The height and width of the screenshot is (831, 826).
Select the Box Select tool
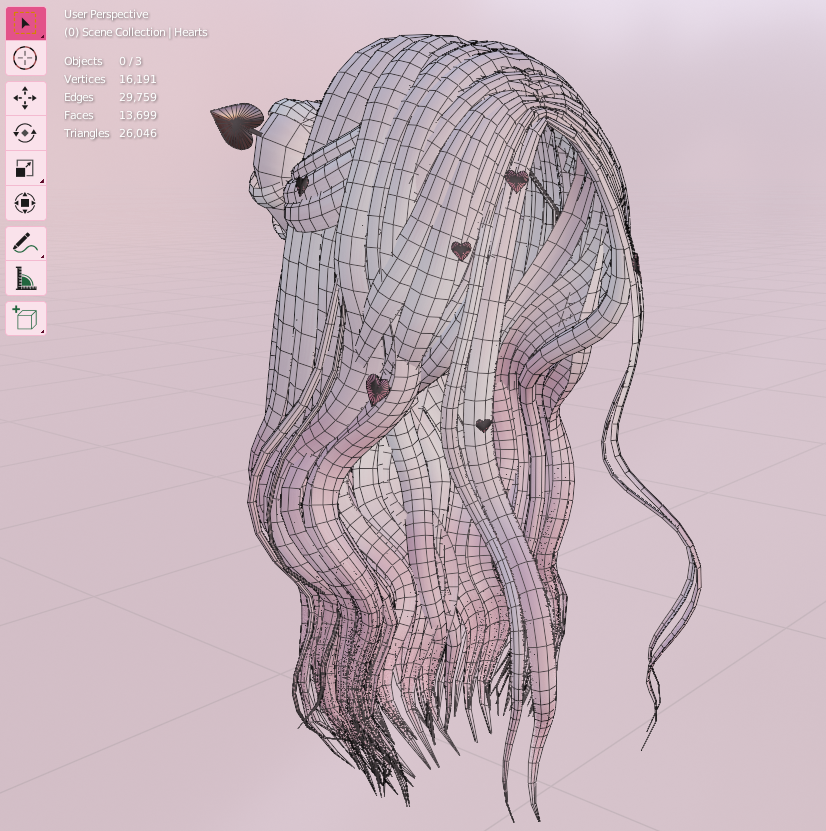(24, 22)
